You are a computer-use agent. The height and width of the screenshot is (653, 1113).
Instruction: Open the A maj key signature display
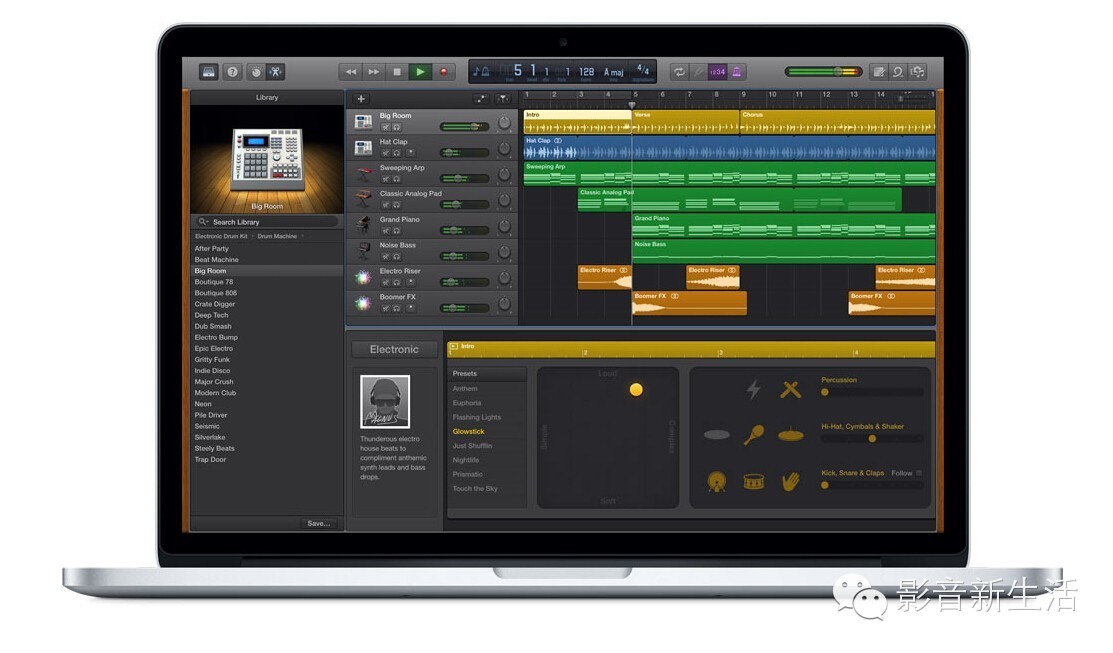coord(613,72)
